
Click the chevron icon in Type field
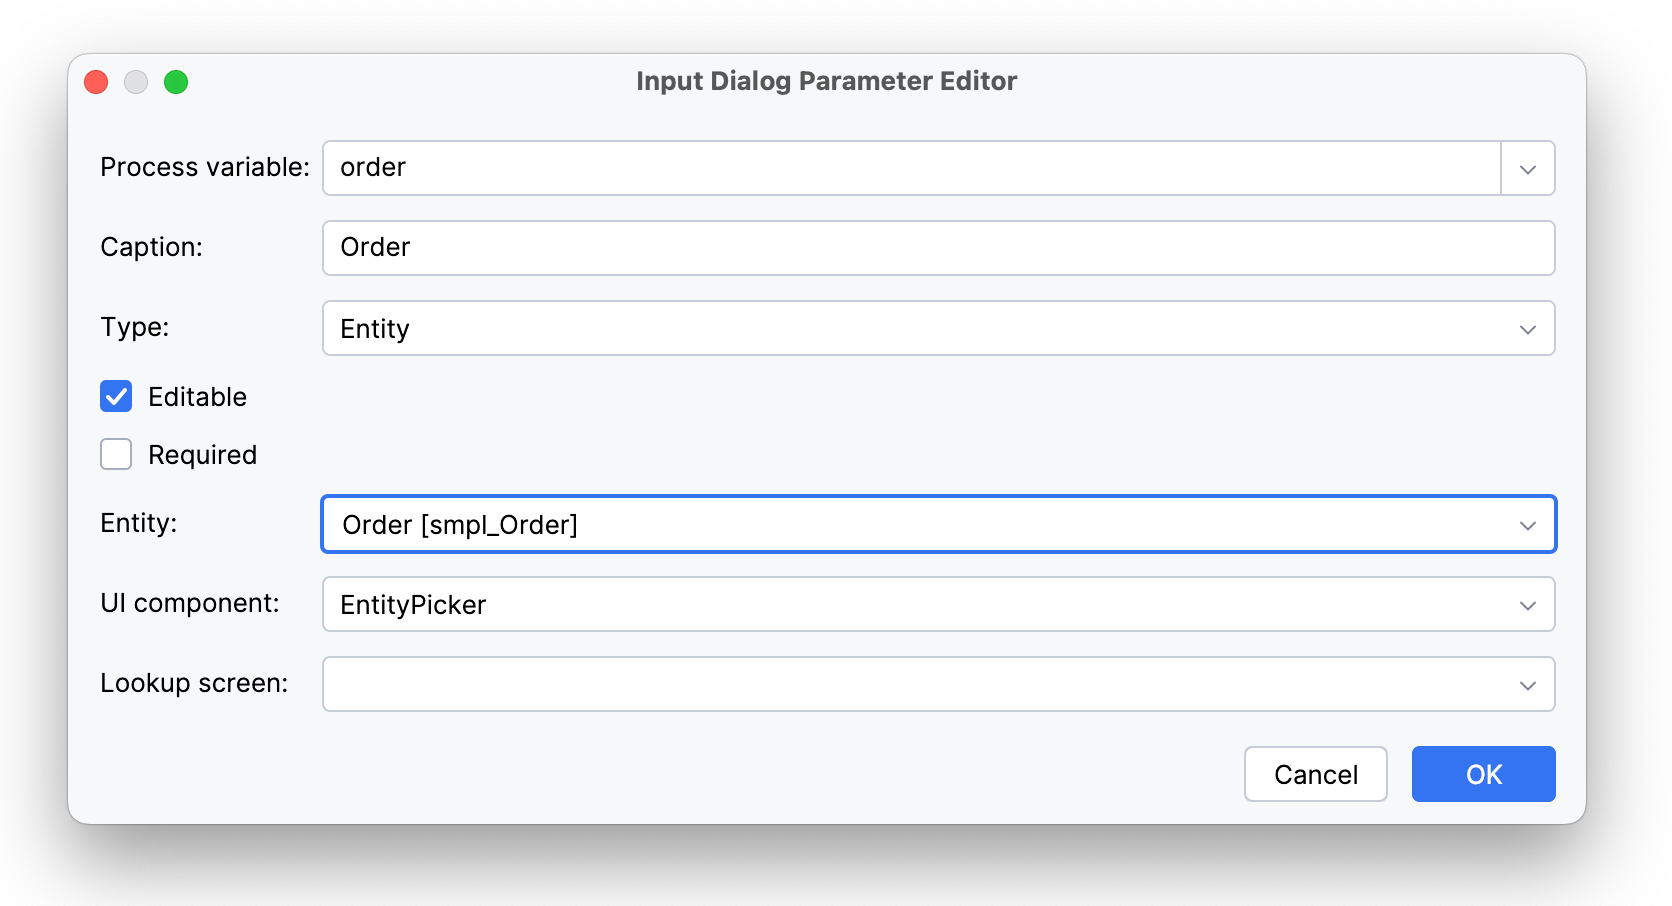pyautogui.click(x=1527, y=329)
